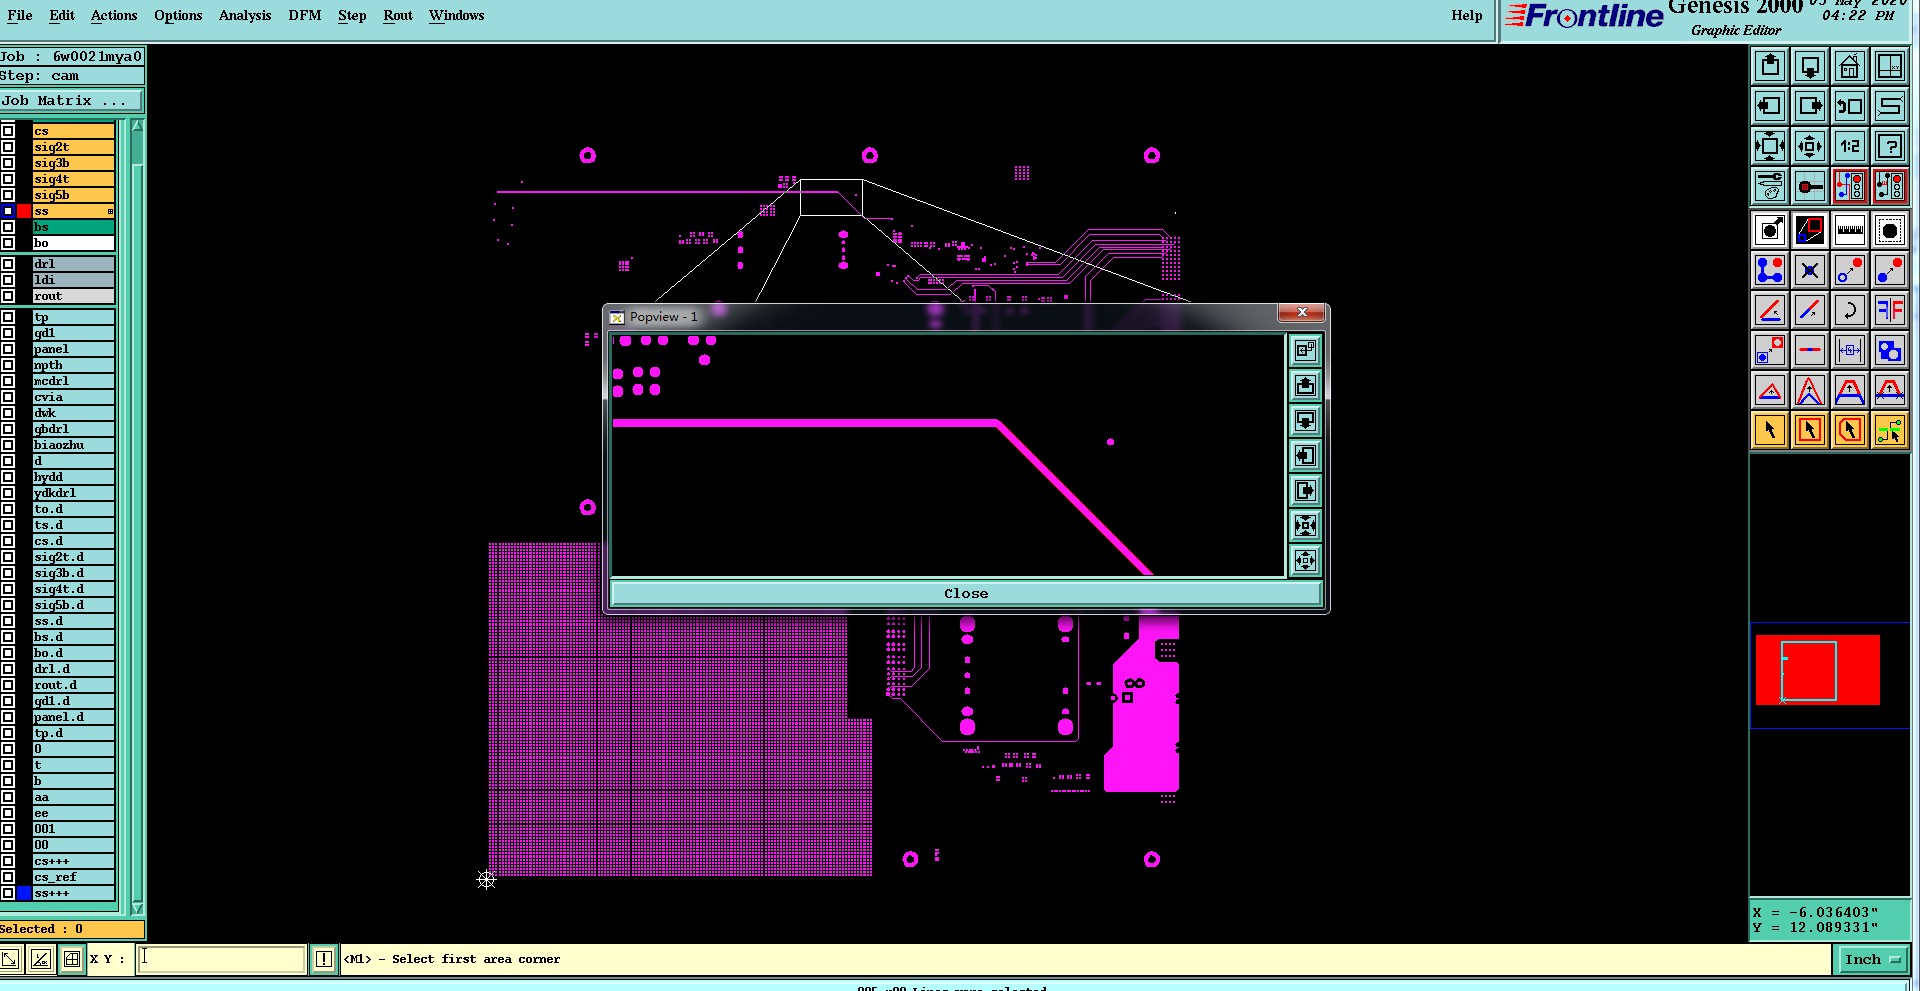Click the ruler measure tool icon
Viewport: 1920px width, 991px height.
click(x=1850, y=230)
